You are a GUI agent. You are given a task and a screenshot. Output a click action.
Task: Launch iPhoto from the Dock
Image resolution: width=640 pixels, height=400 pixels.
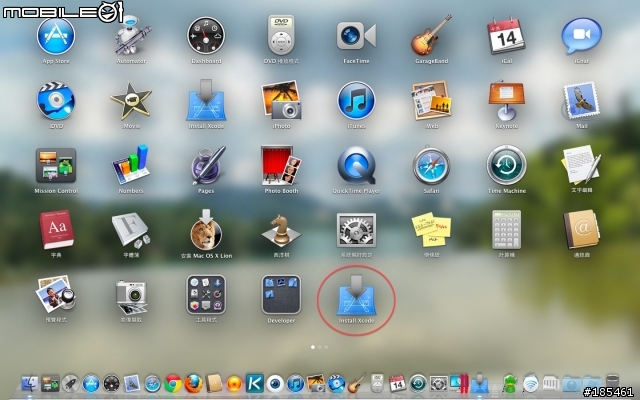(x=316, y=384)
